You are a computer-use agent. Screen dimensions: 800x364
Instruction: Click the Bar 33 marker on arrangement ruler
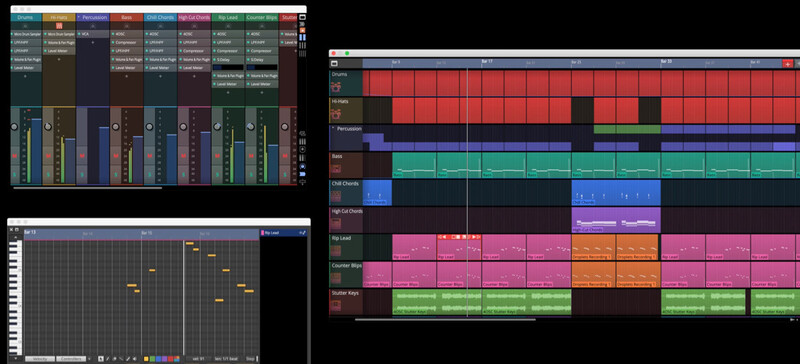pos(666,61)
